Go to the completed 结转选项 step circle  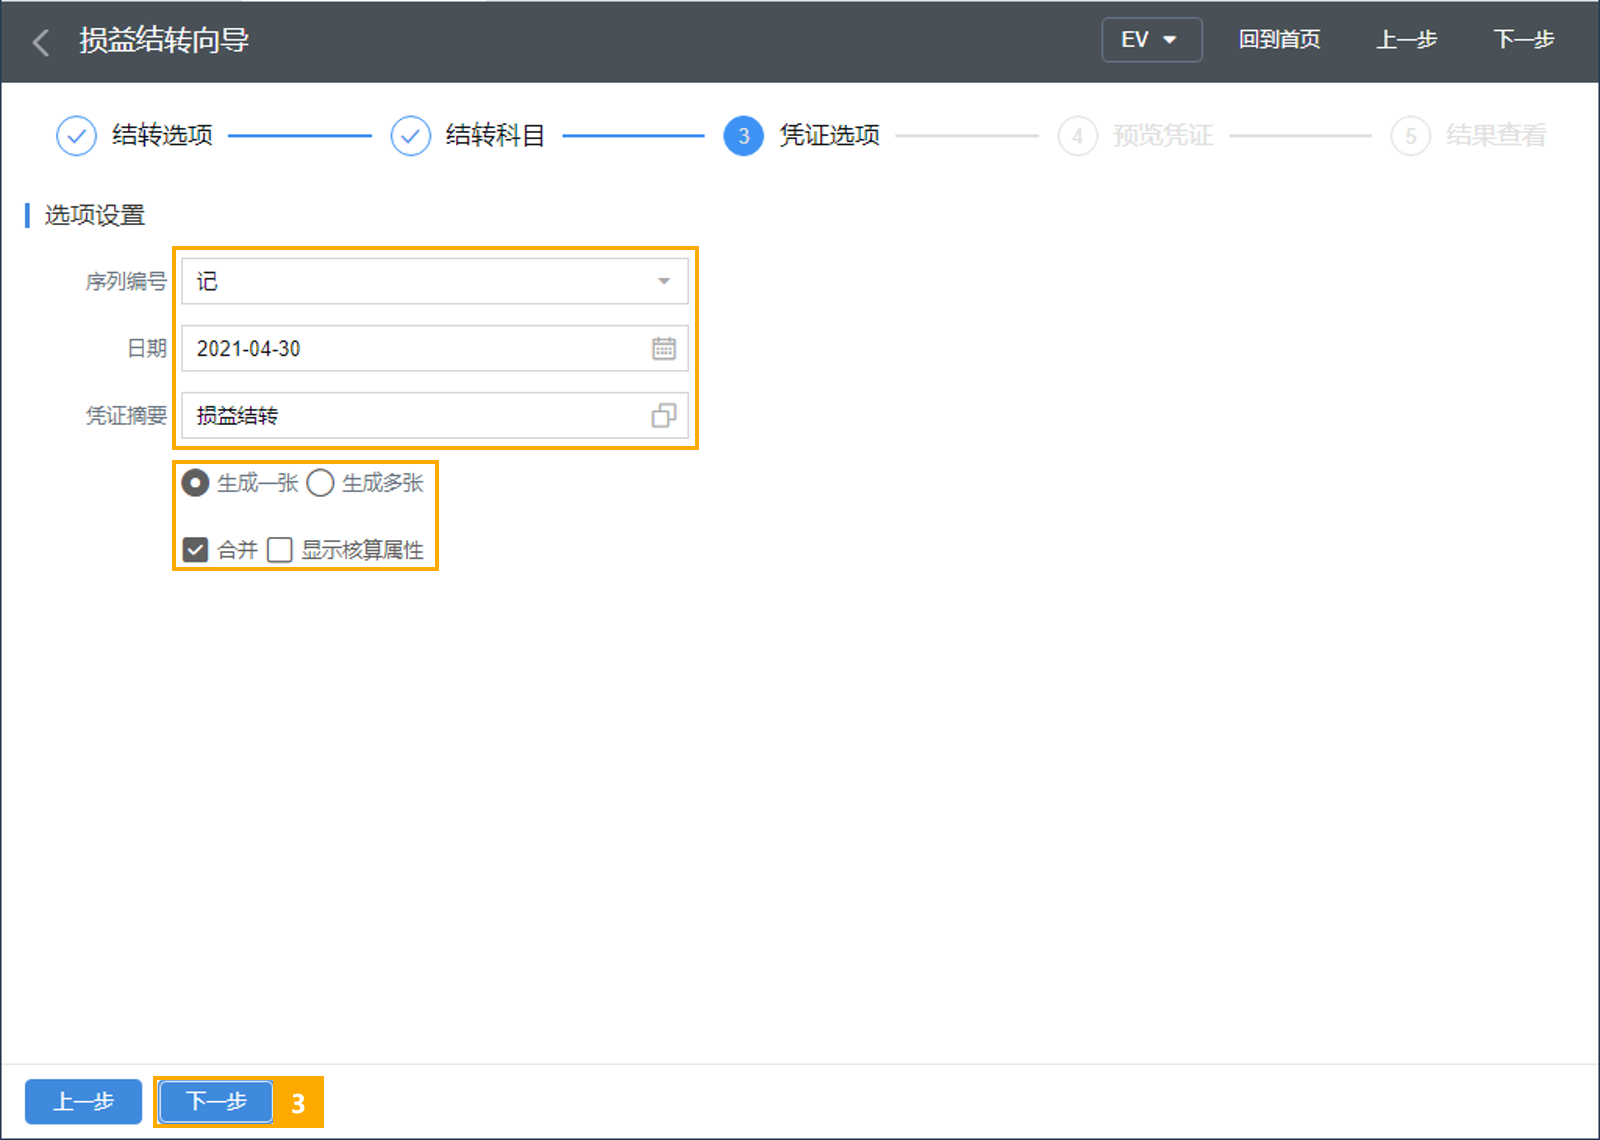[x=77, y=136]
